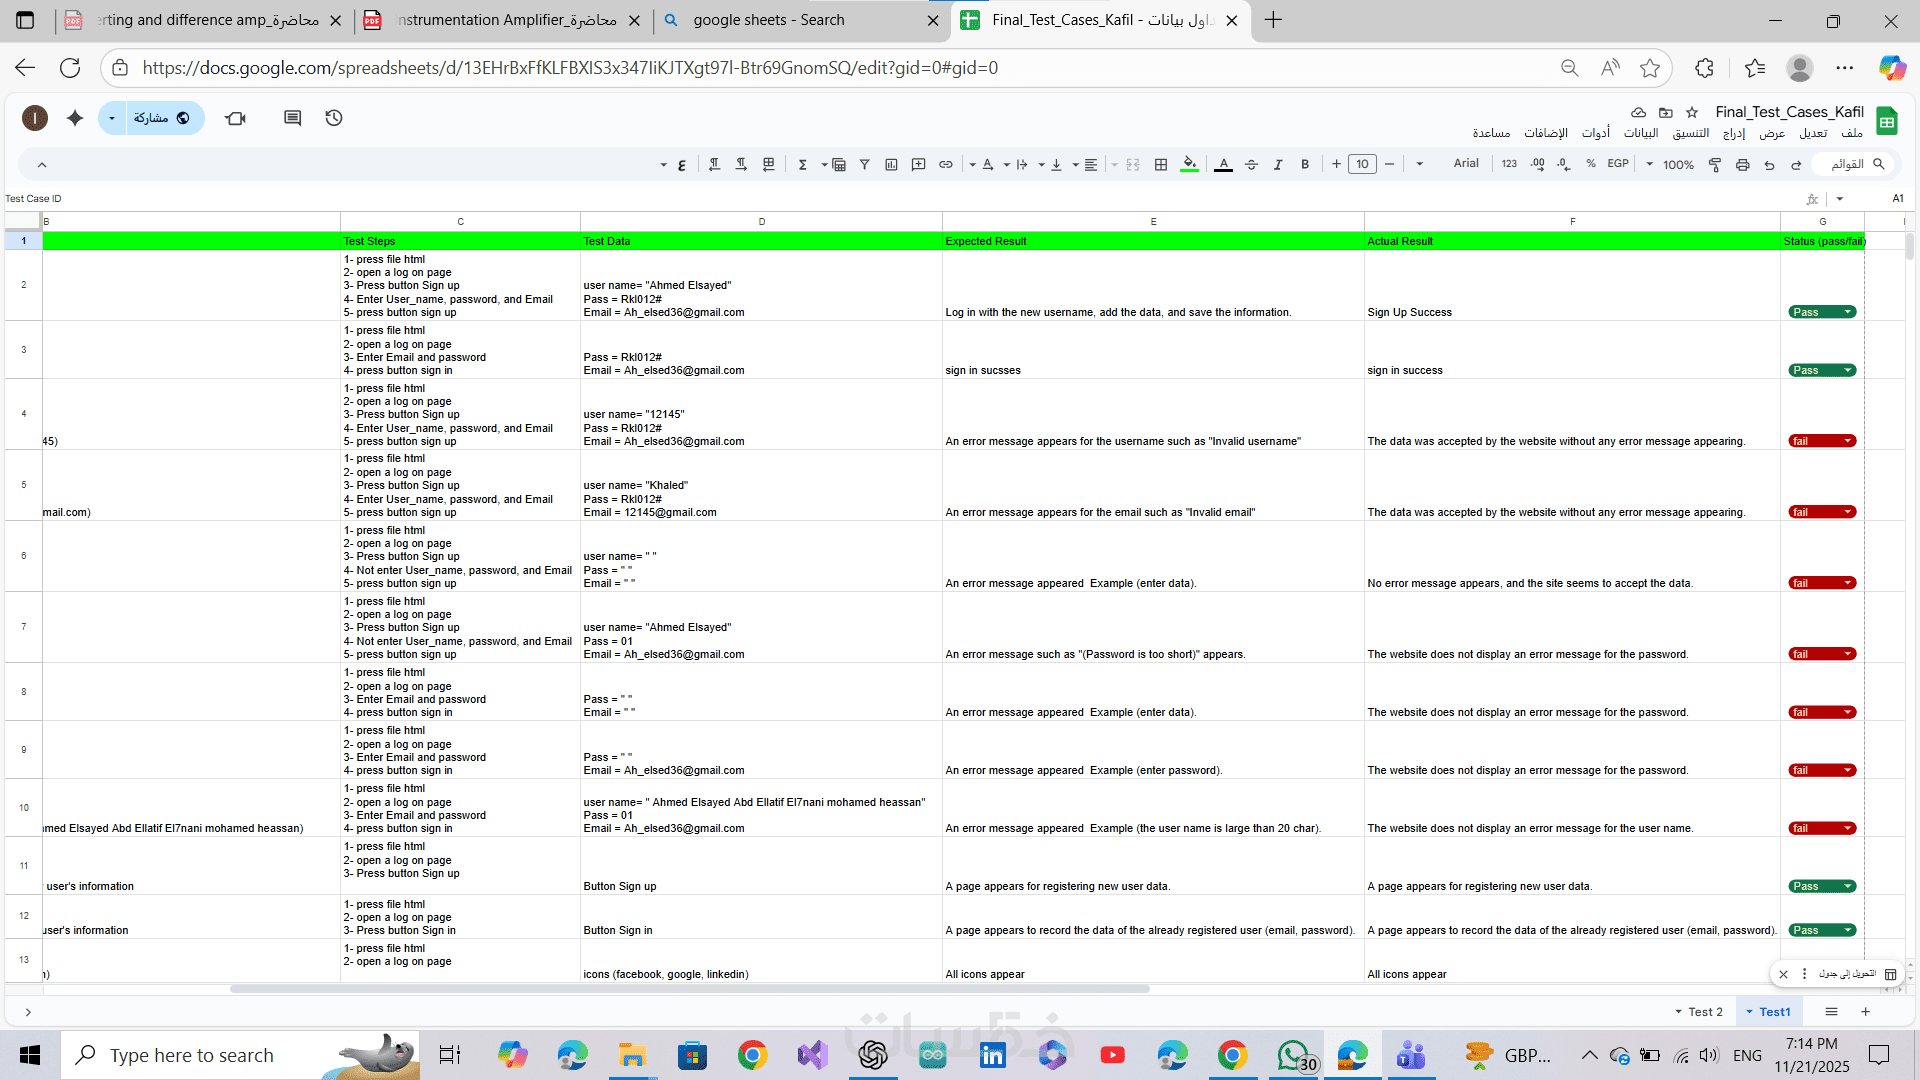Screen dimensions: 1920x1080
Task: Open version history clock icon
Action: (334, 118)
